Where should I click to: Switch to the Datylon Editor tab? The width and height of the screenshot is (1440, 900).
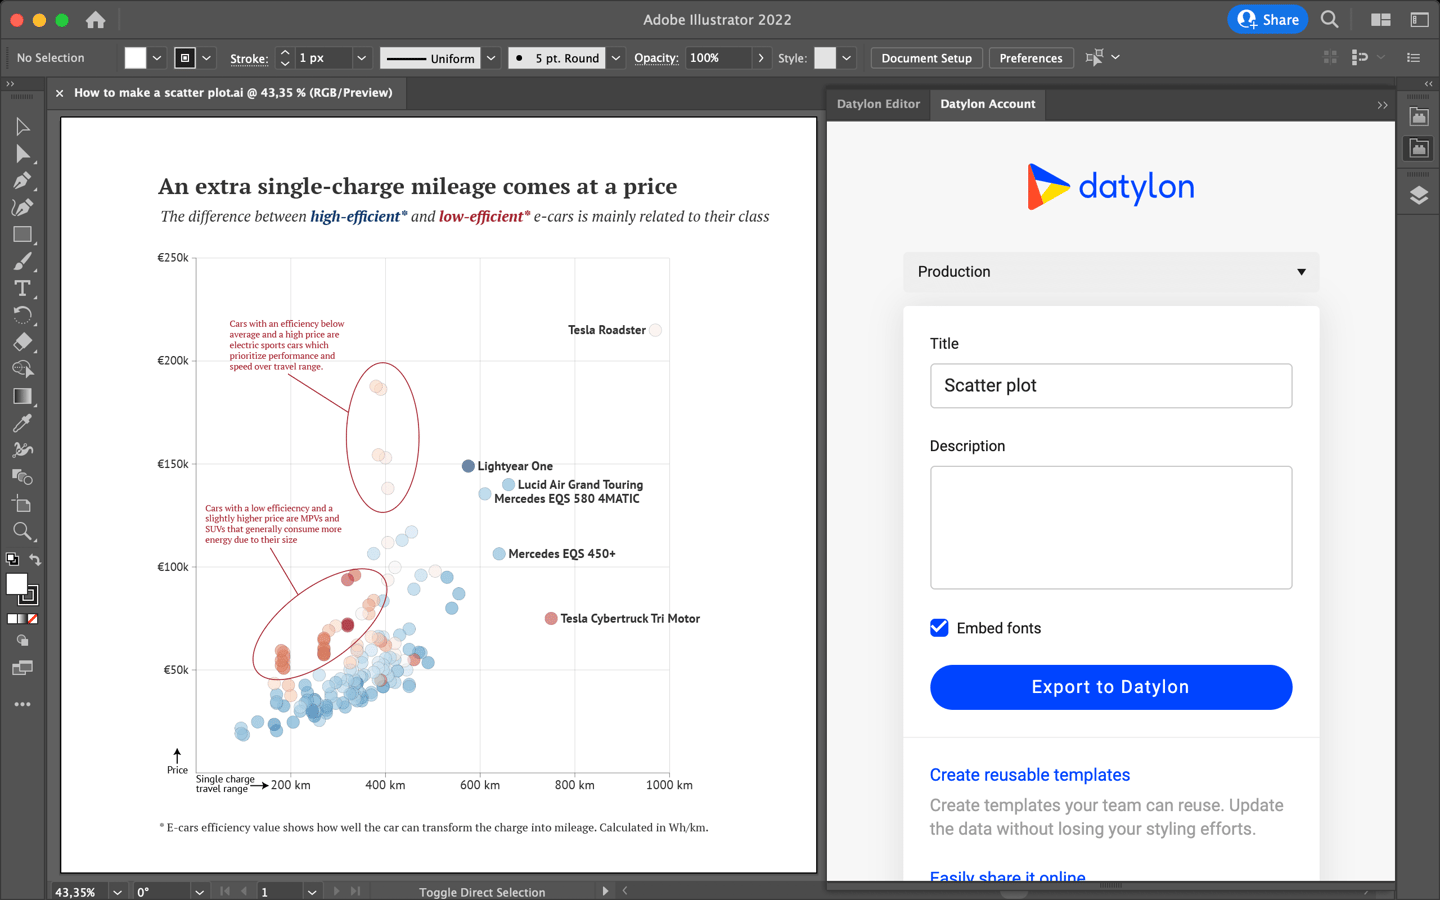[878, 104]
